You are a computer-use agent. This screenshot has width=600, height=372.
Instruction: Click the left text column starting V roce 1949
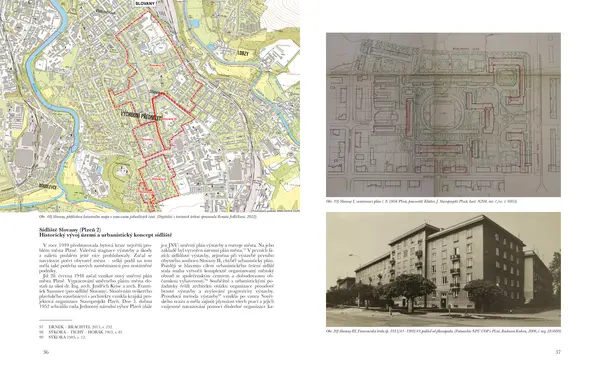(x=96, y=275)
